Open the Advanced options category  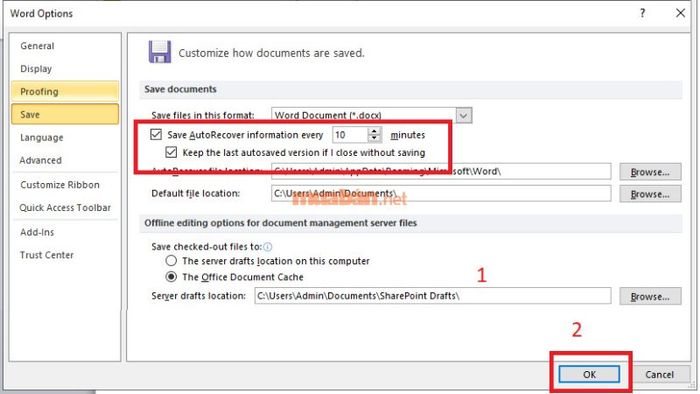[65, 160]
